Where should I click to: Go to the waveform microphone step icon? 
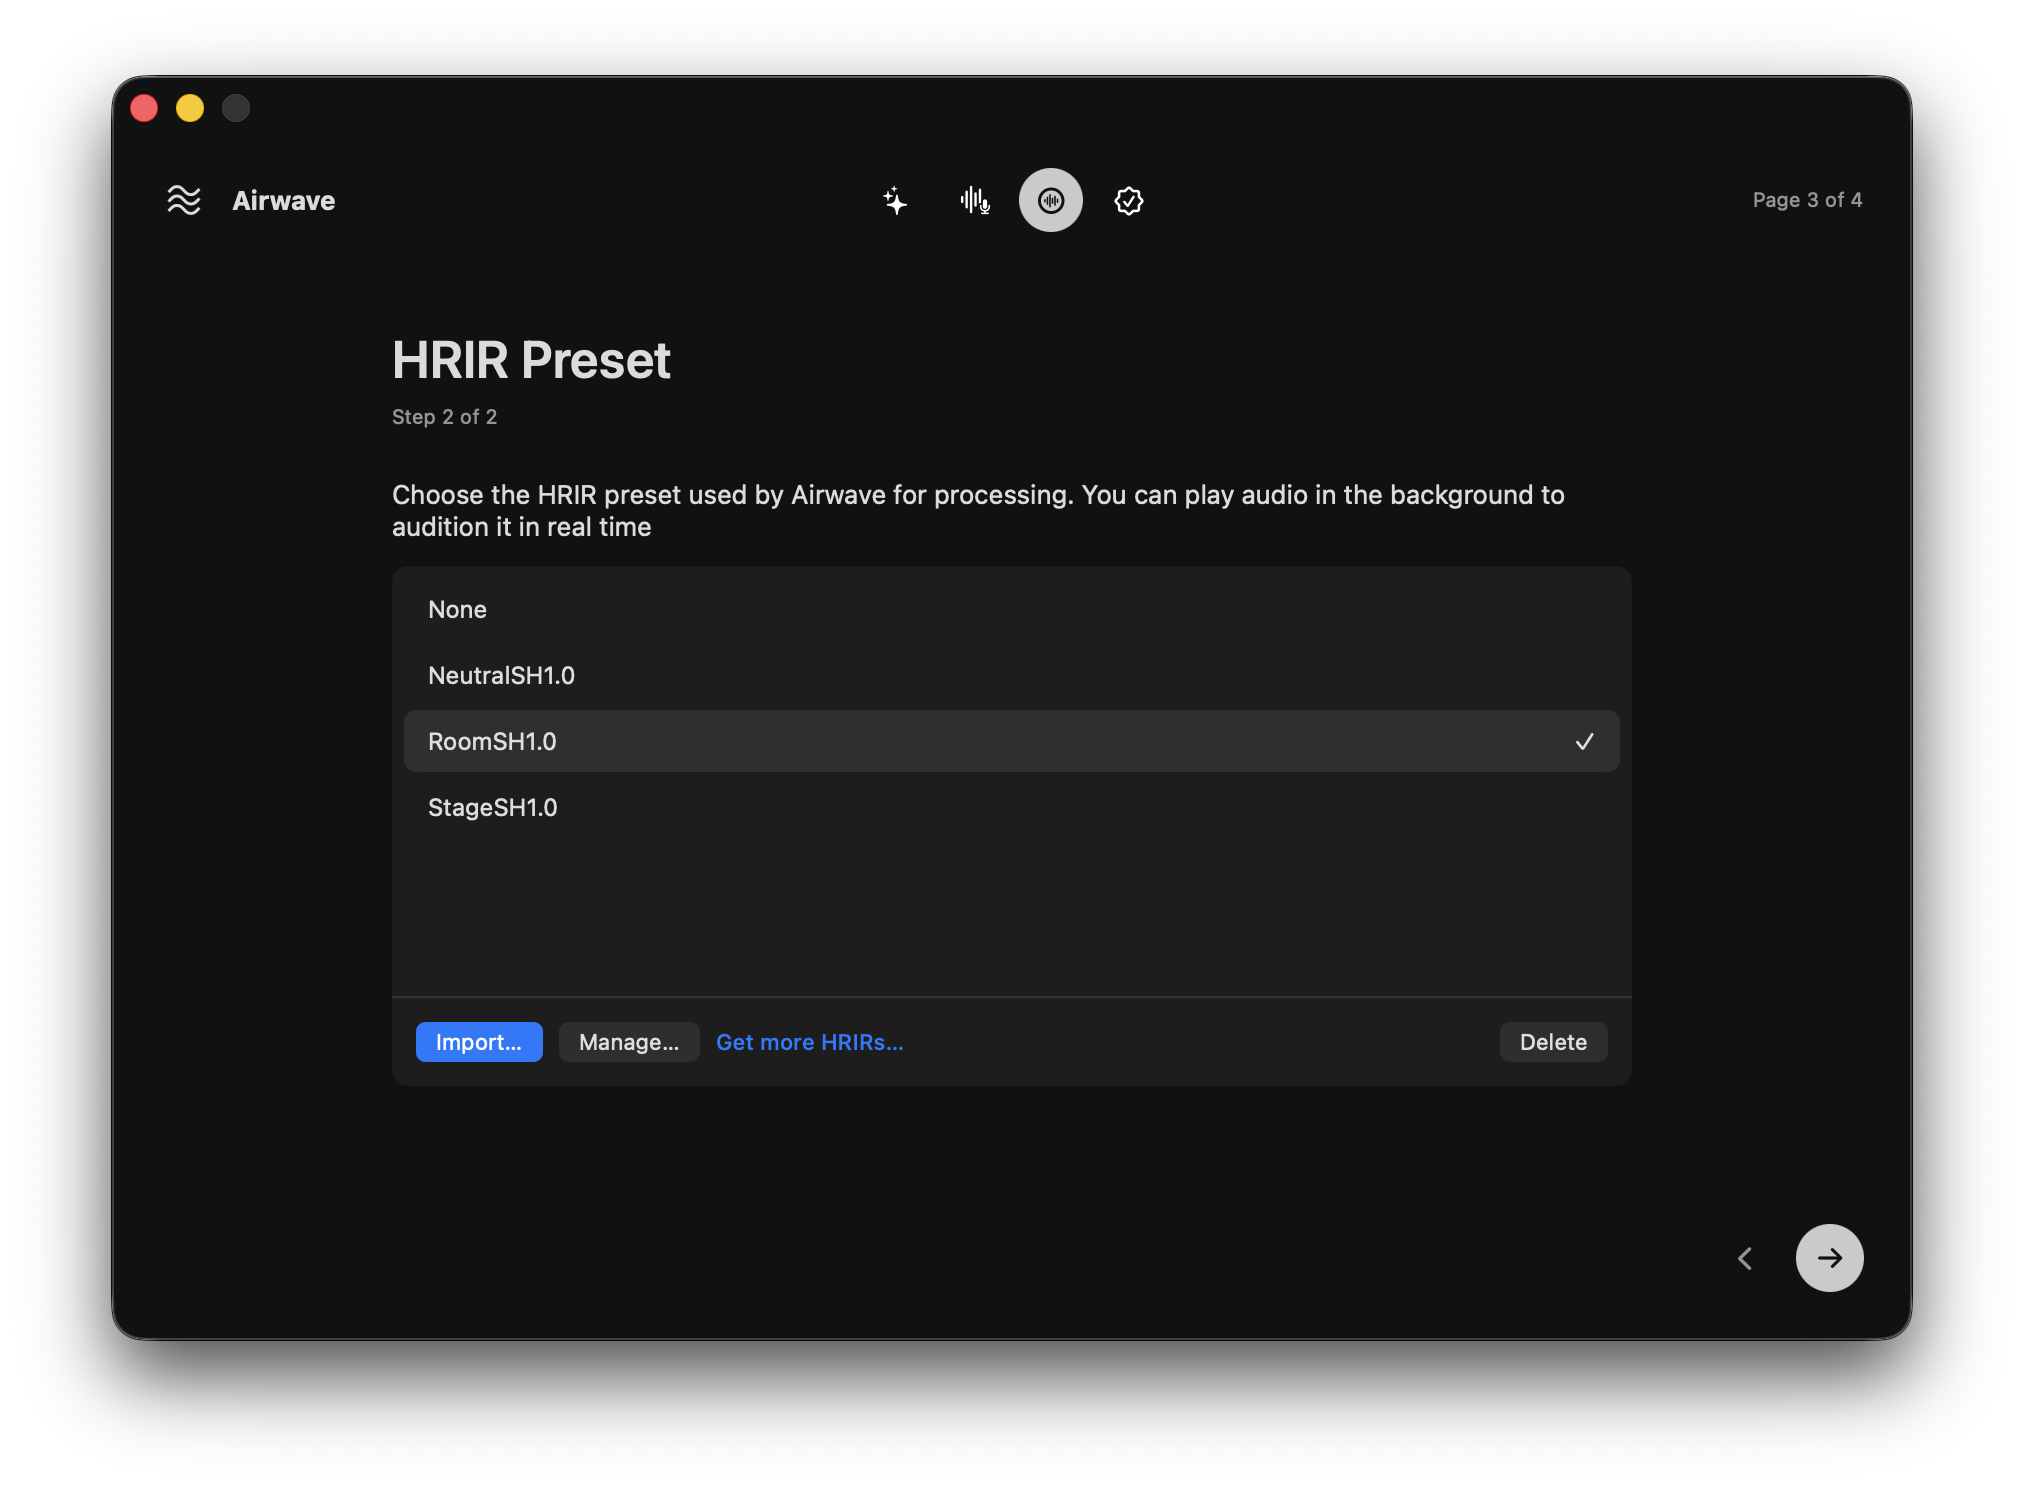point(974,201)
